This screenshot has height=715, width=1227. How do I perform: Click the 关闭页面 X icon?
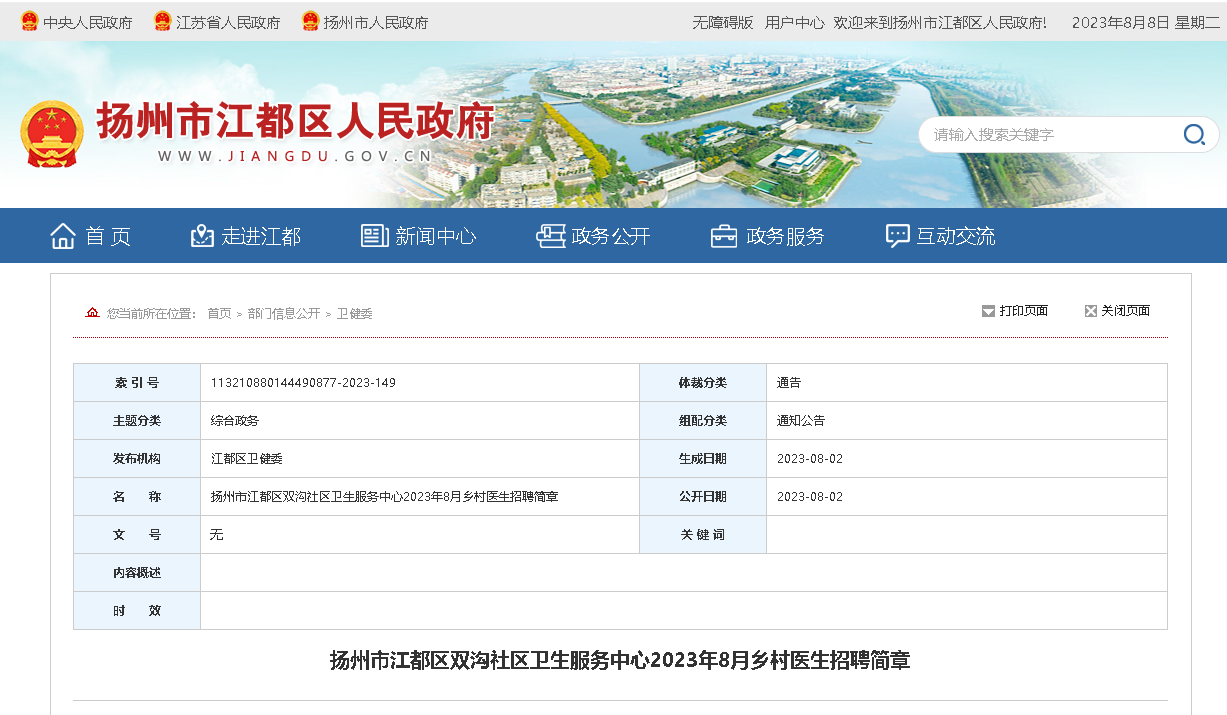(x=1090, y=311)
